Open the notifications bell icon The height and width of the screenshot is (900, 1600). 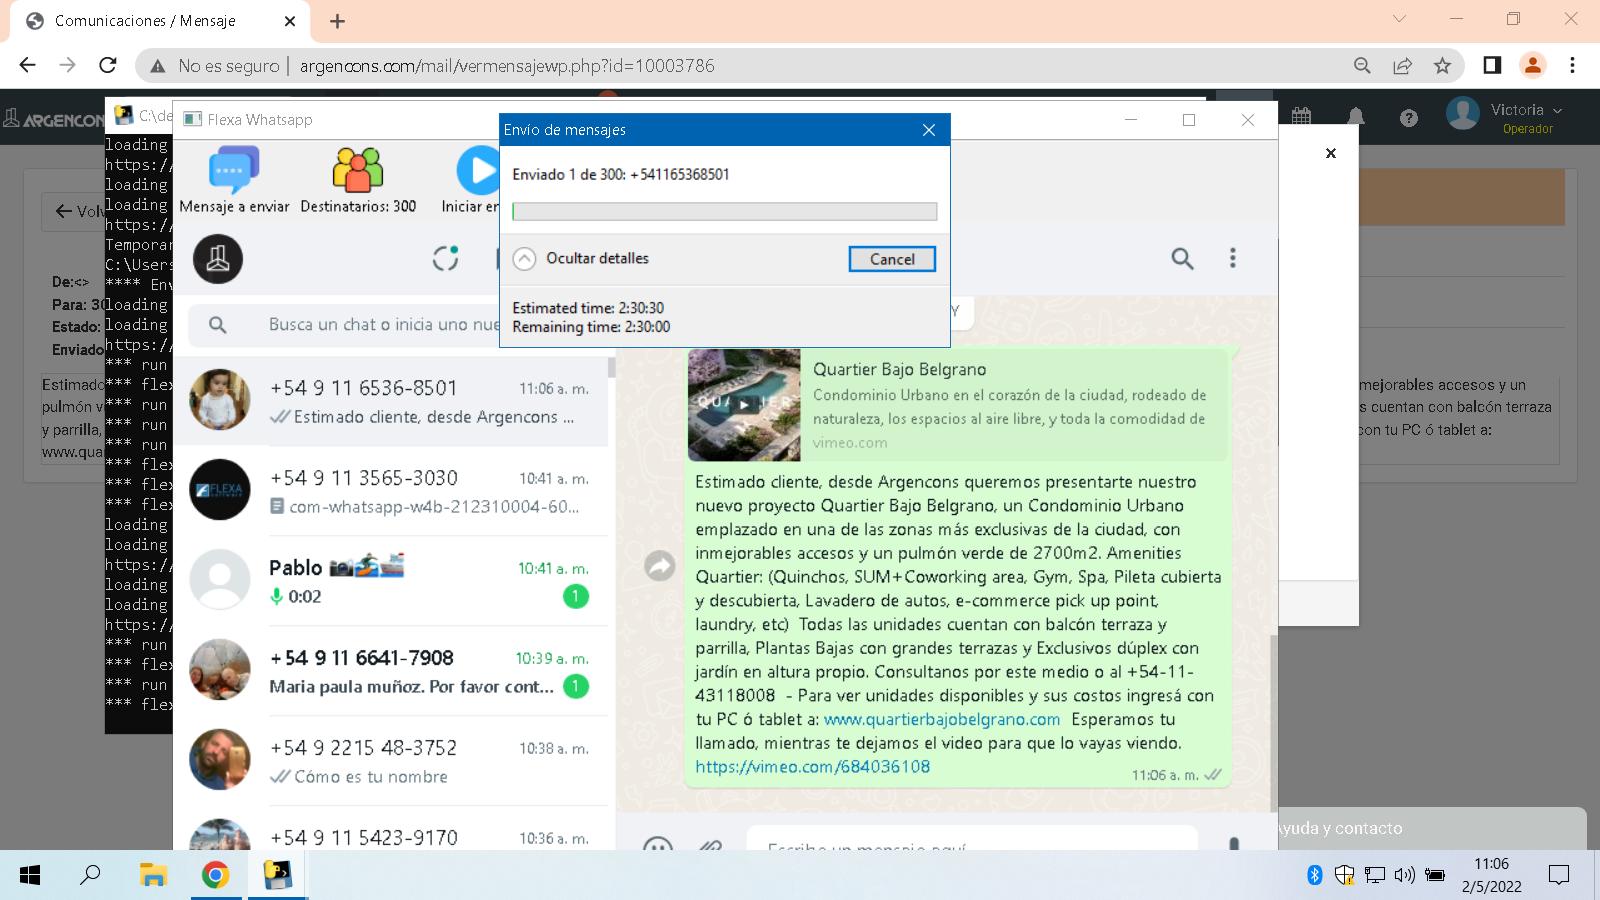coord(1356,117)
